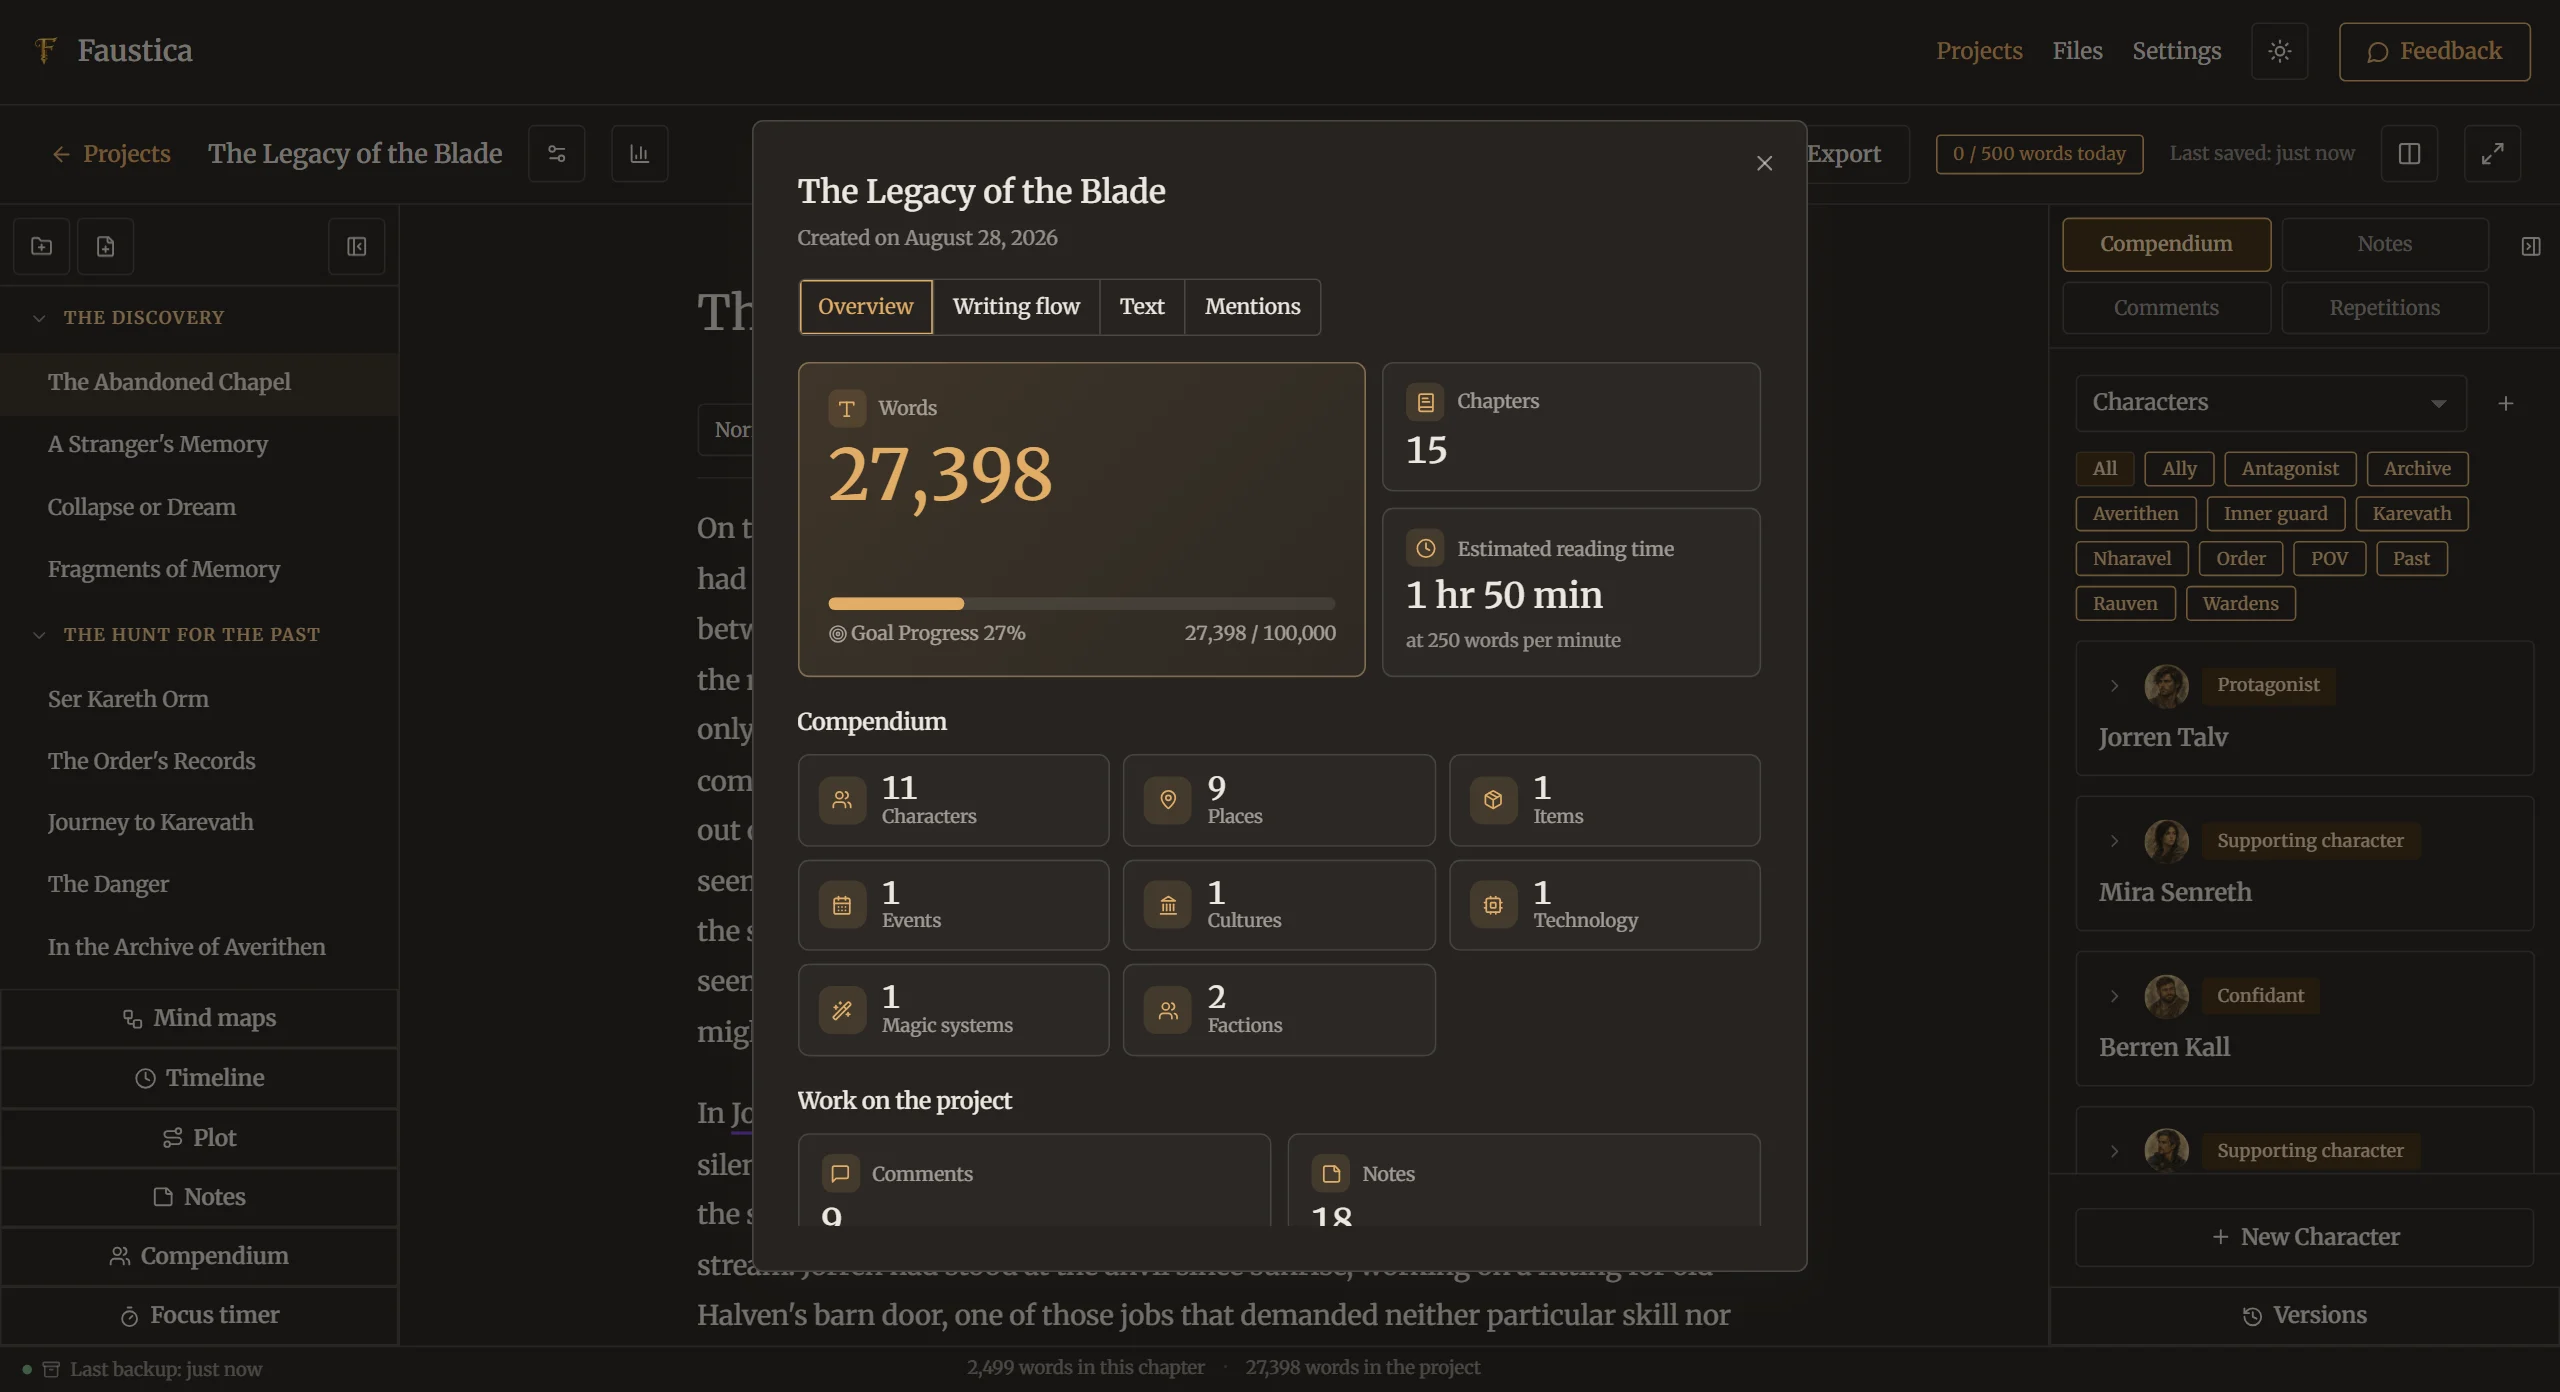Image resolution: width=2560 pixels, height=1392 pixels.
Task: Open the Magic systems compendium card
Action: [953, 1009]
